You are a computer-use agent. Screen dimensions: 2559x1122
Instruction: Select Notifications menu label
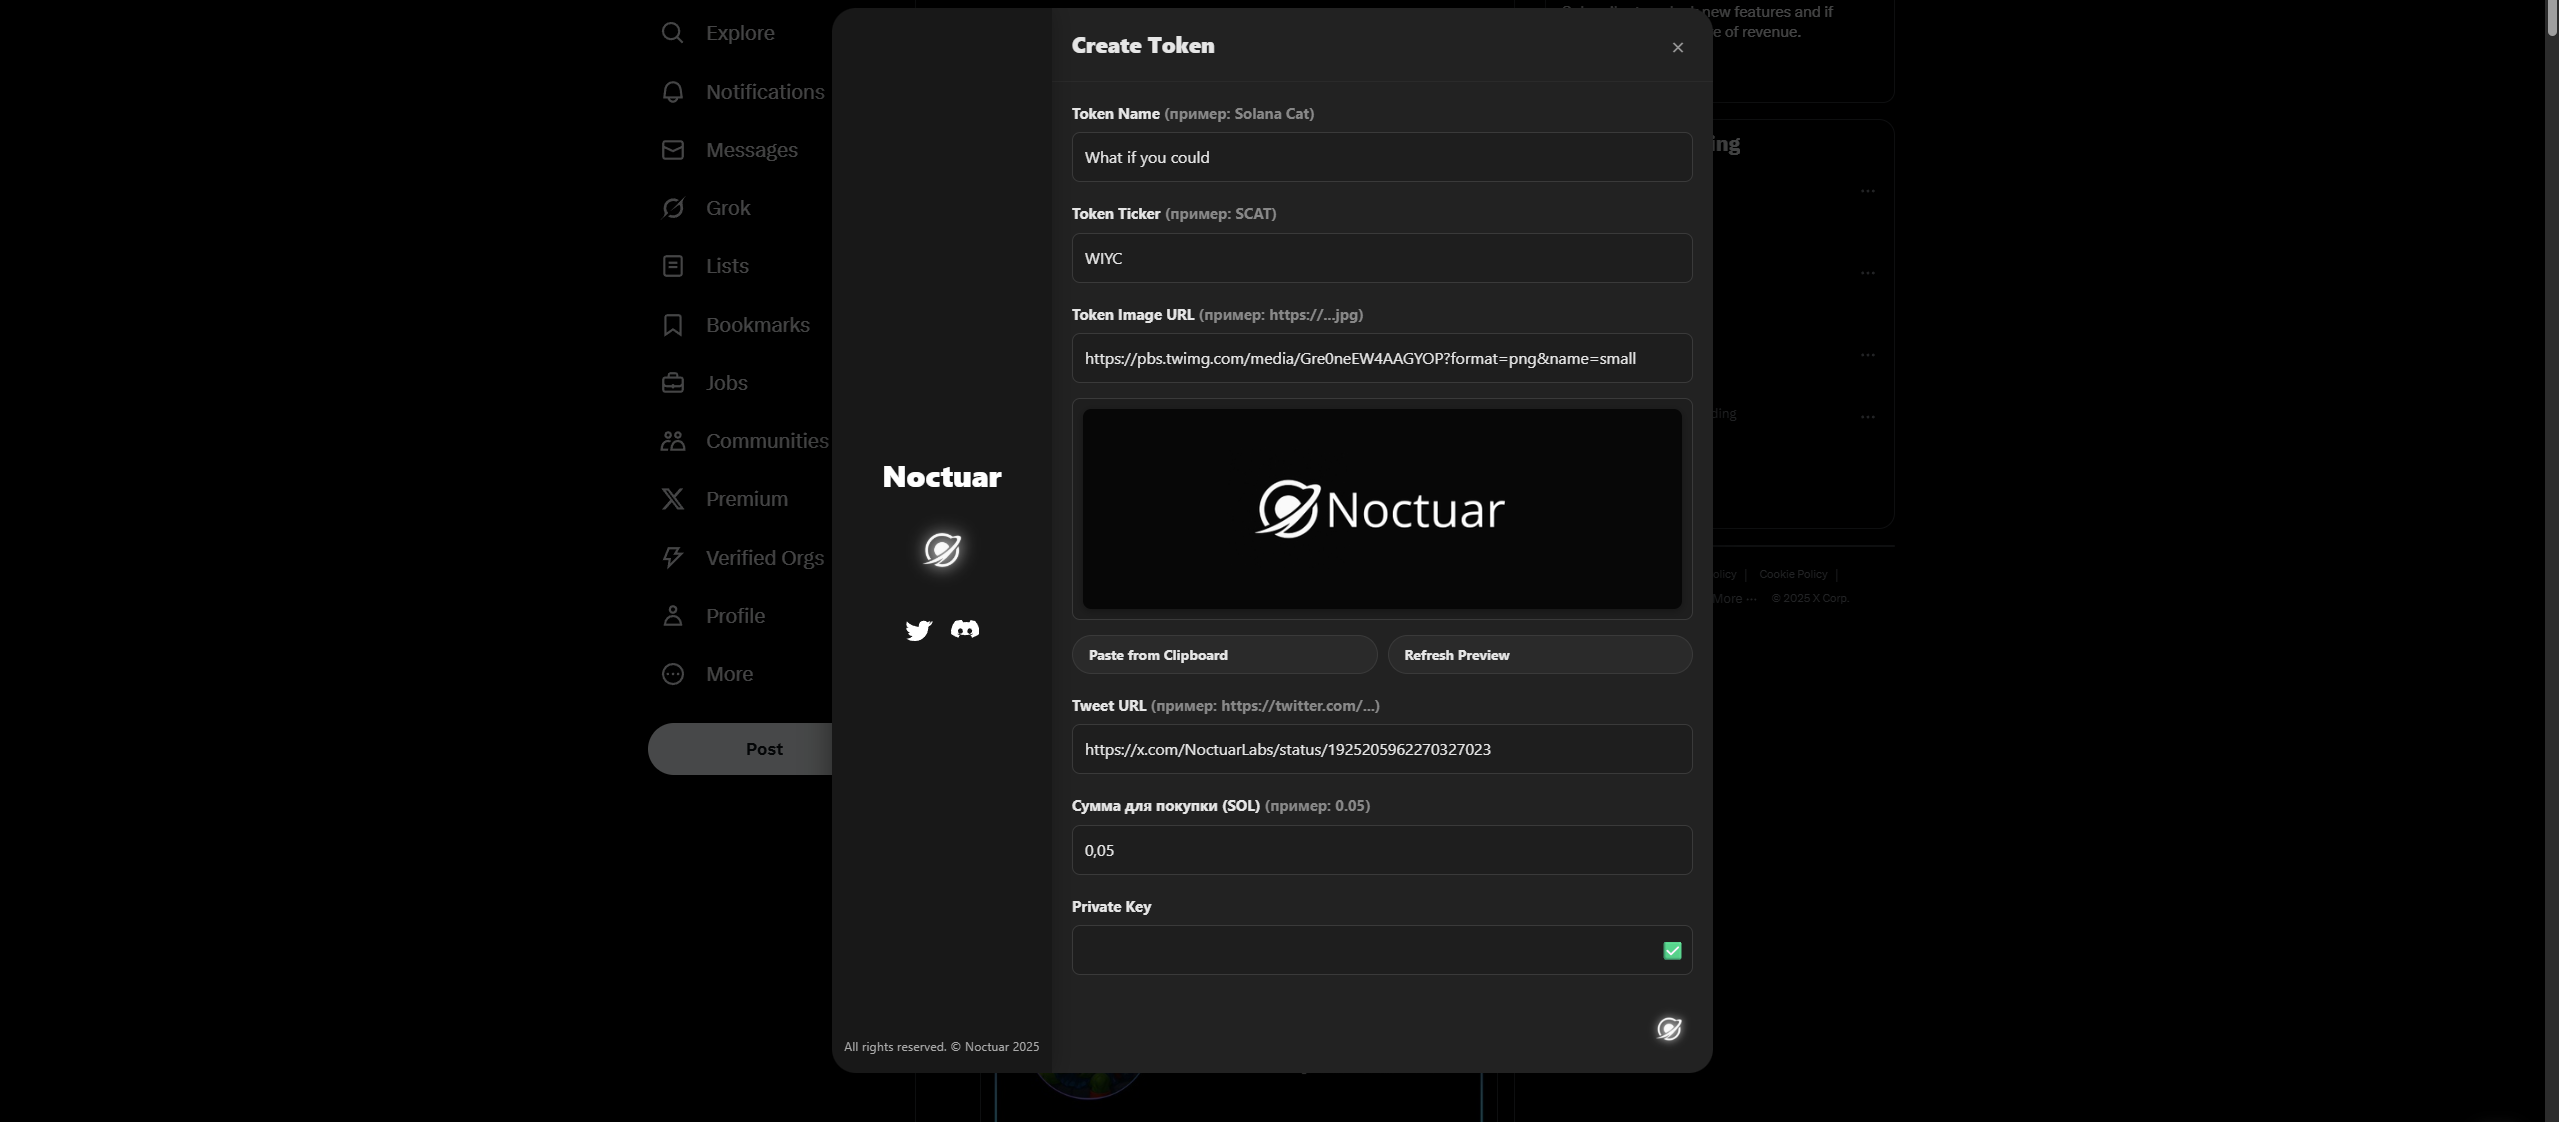coord(765,92)
